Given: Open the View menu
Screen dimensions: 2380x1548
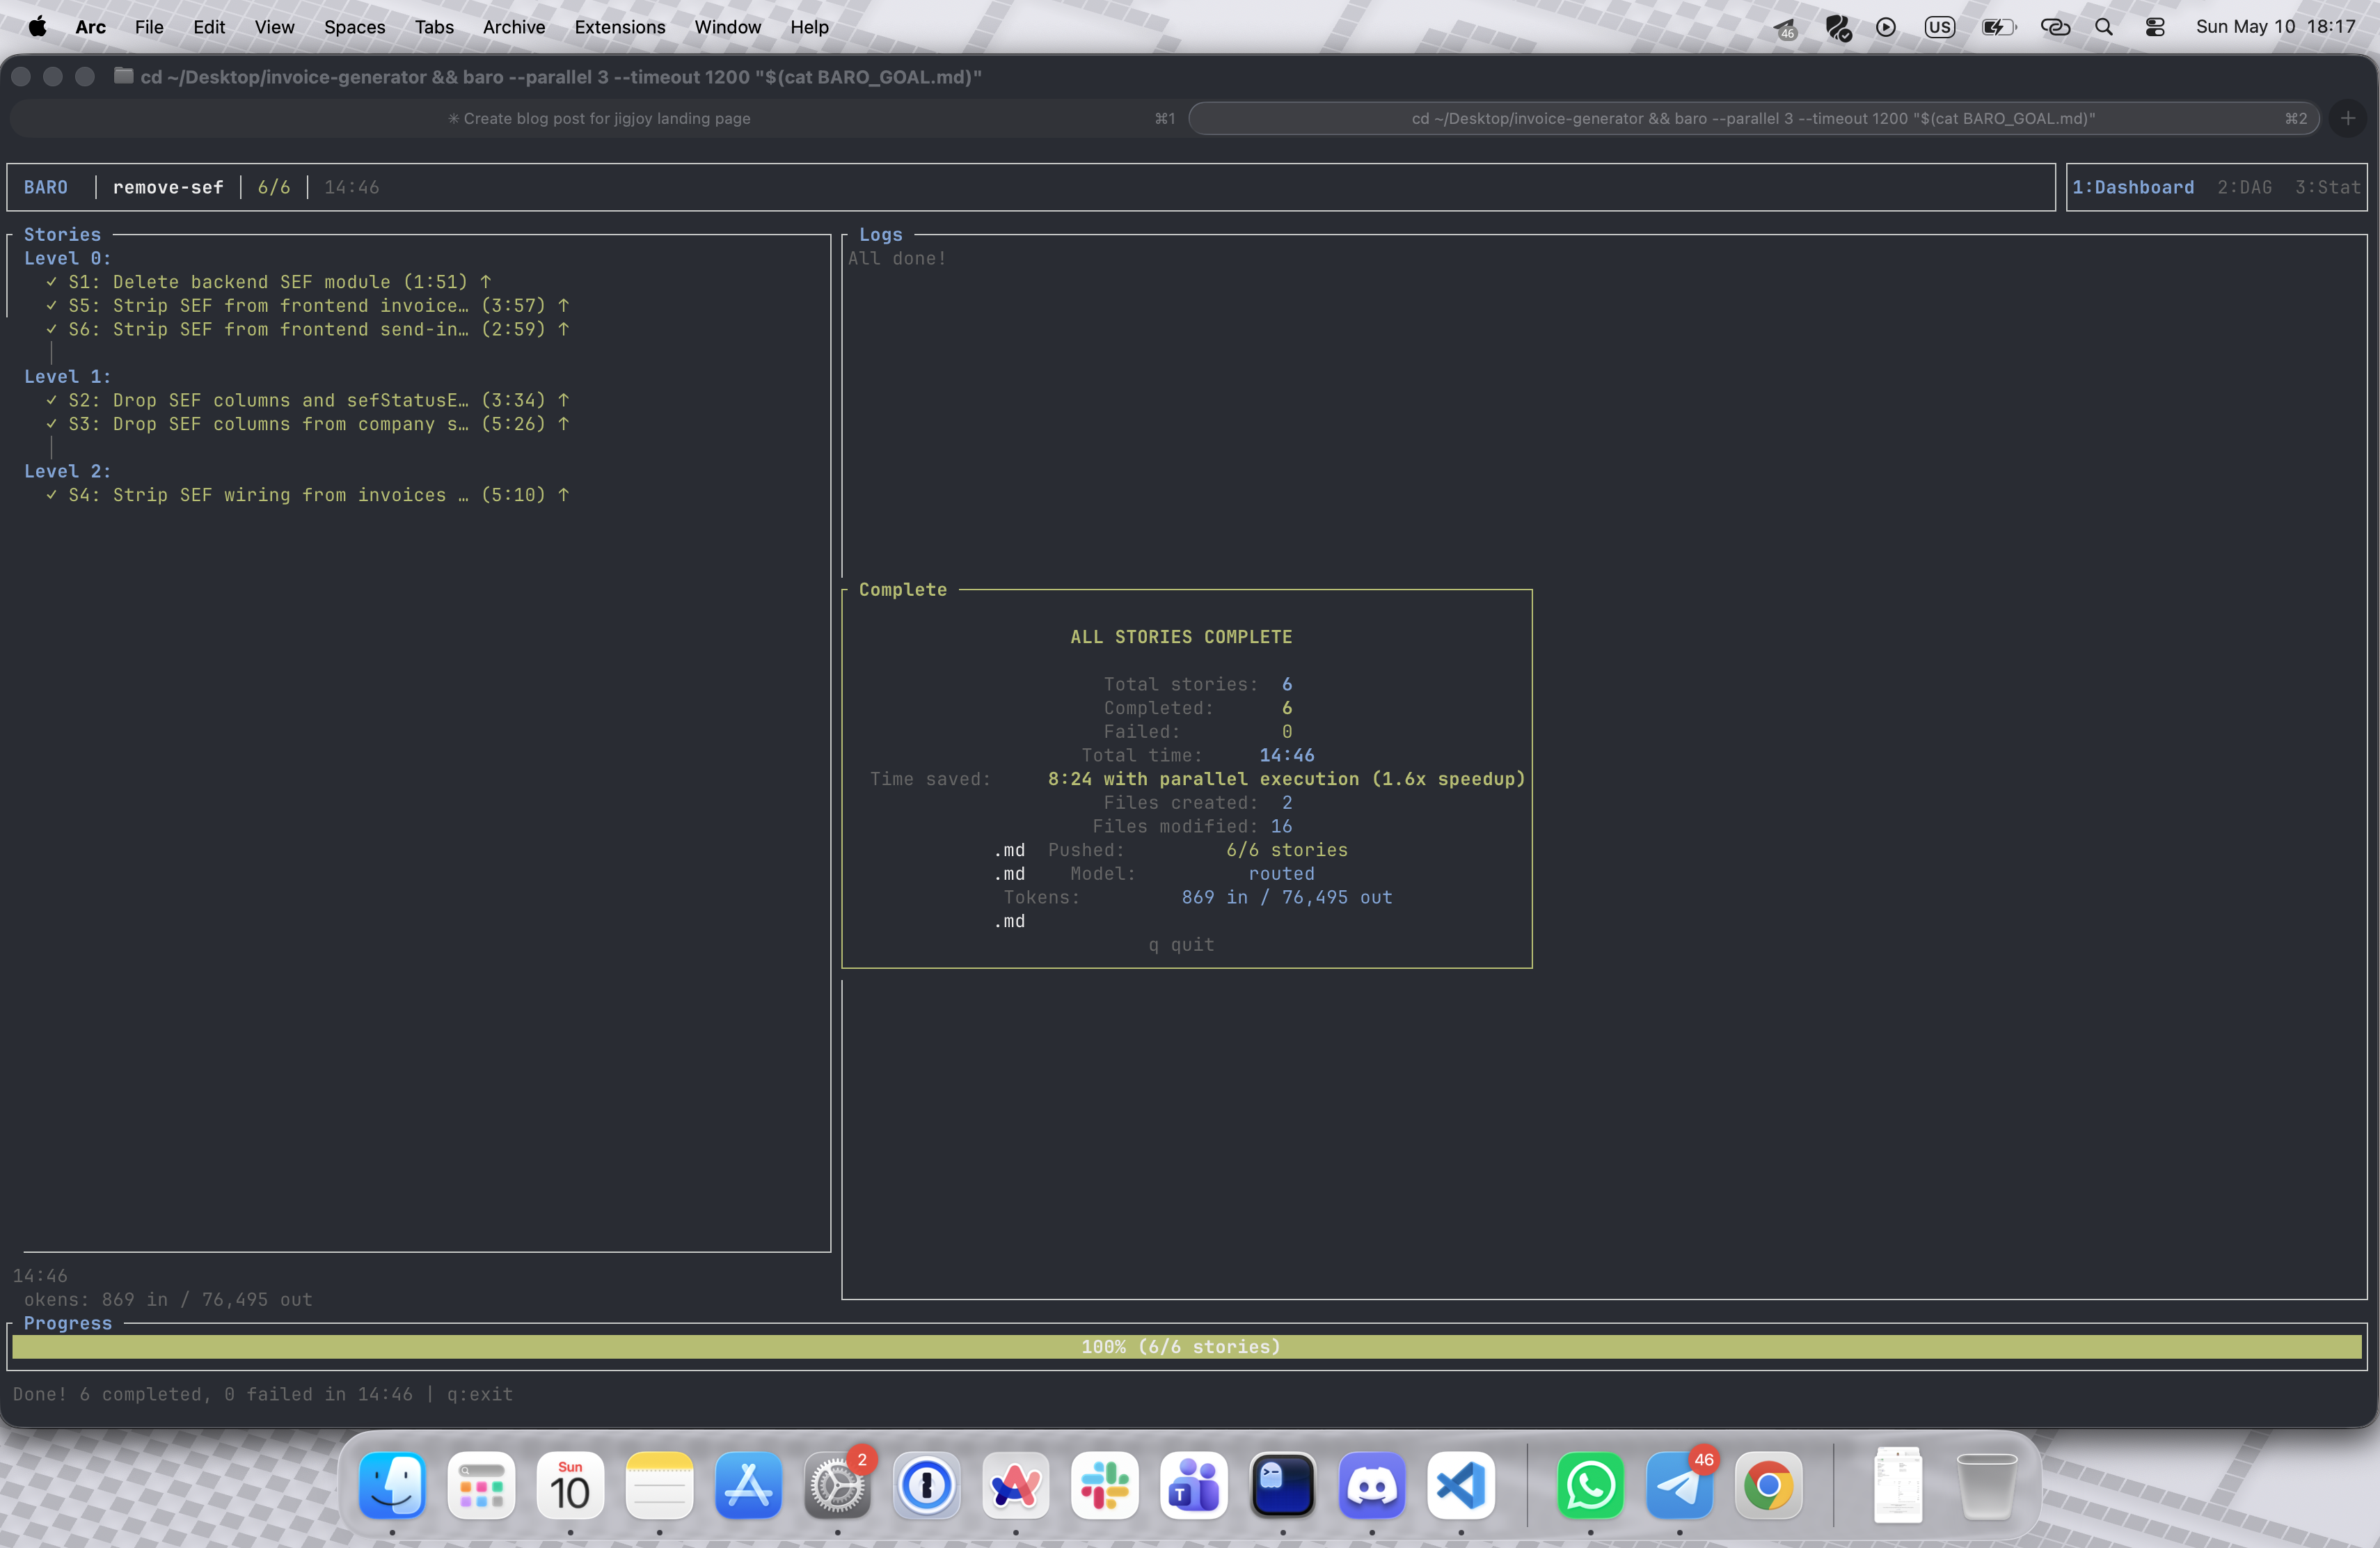Looking at the screenshot, I should 274,27.
